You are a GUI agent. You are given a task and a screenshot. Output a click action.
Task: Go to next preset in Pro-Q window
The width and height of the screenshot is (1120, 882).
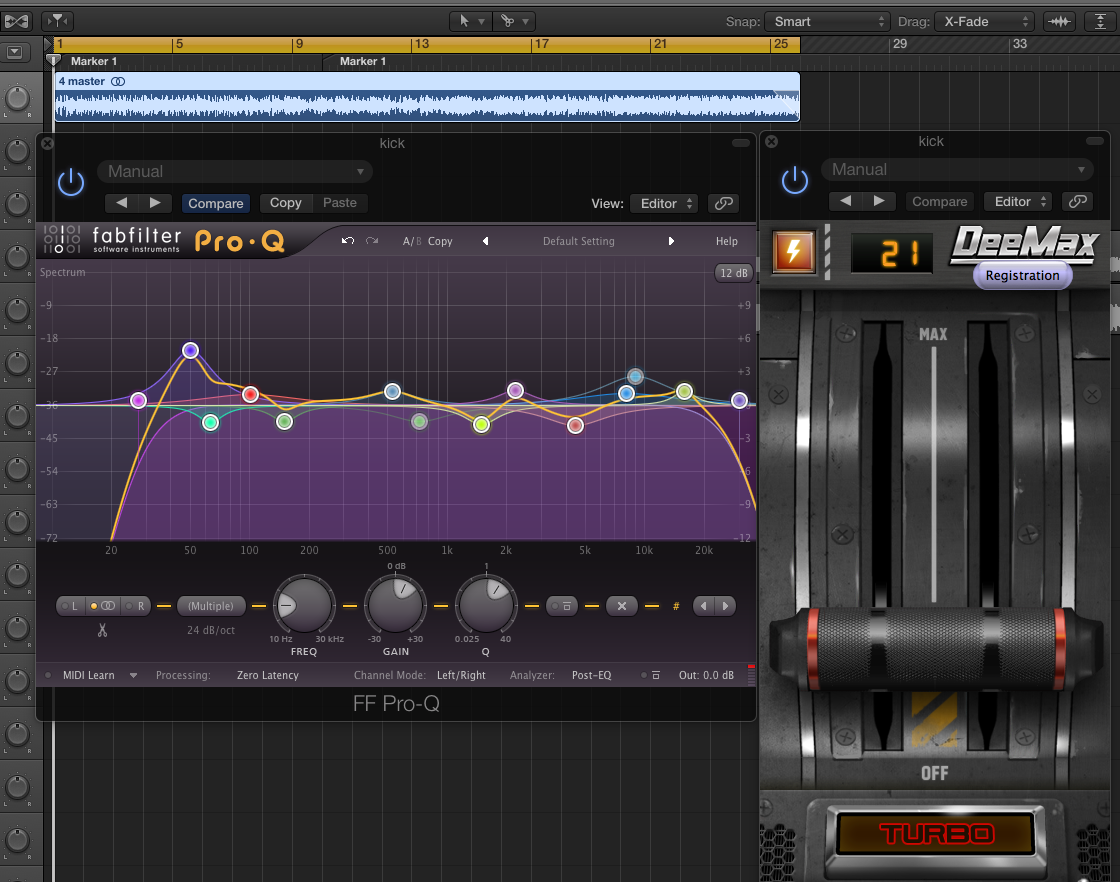click(155, 203)
